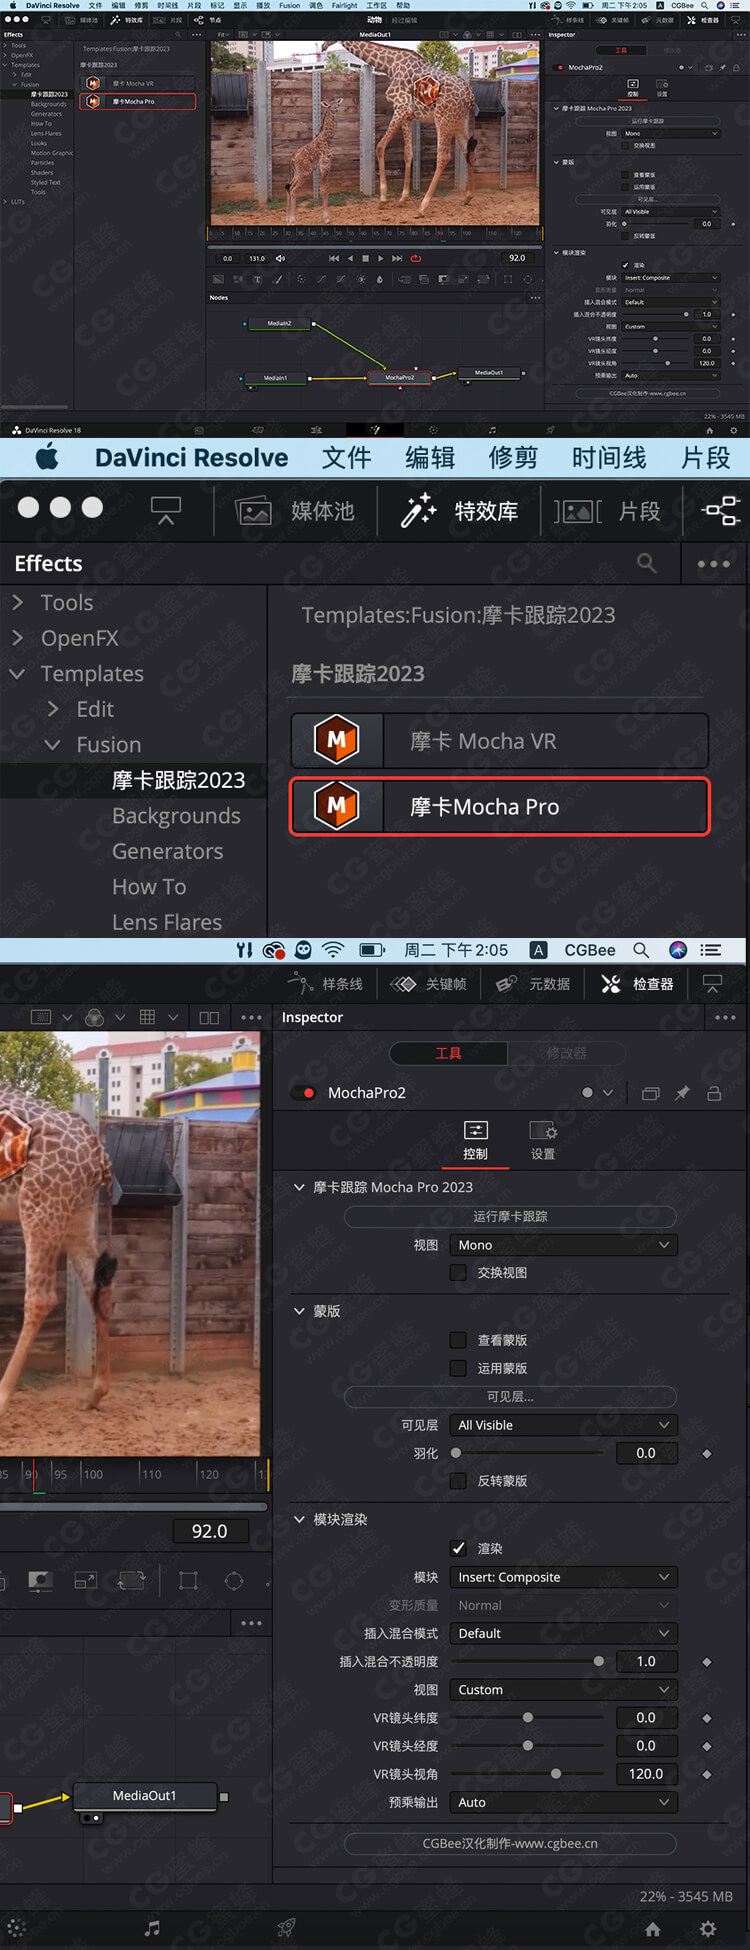
Task: Click the monitor icon left of enlarged 媒体池
Action: pos(166,511)
